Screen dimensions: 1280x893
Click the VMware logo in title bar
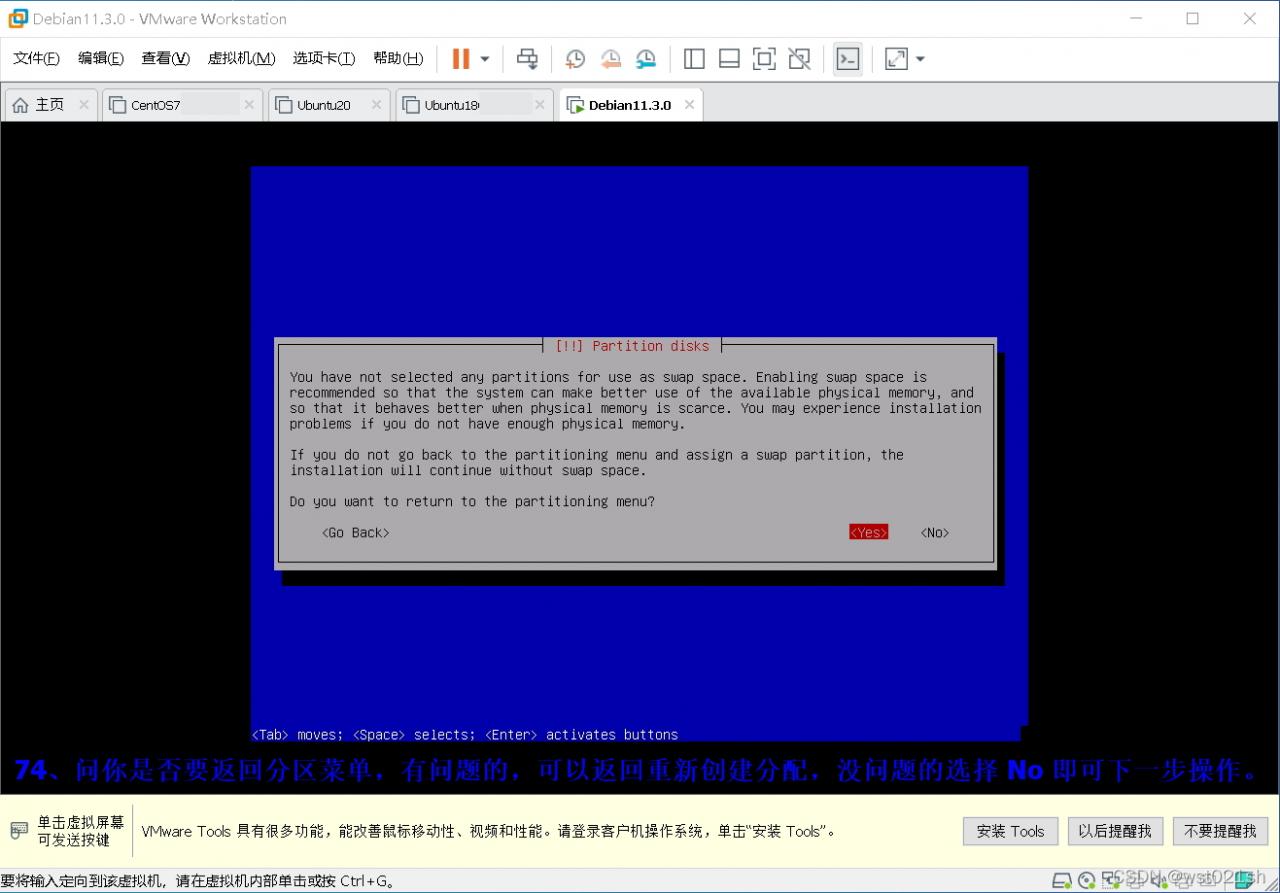coord(17,18)
